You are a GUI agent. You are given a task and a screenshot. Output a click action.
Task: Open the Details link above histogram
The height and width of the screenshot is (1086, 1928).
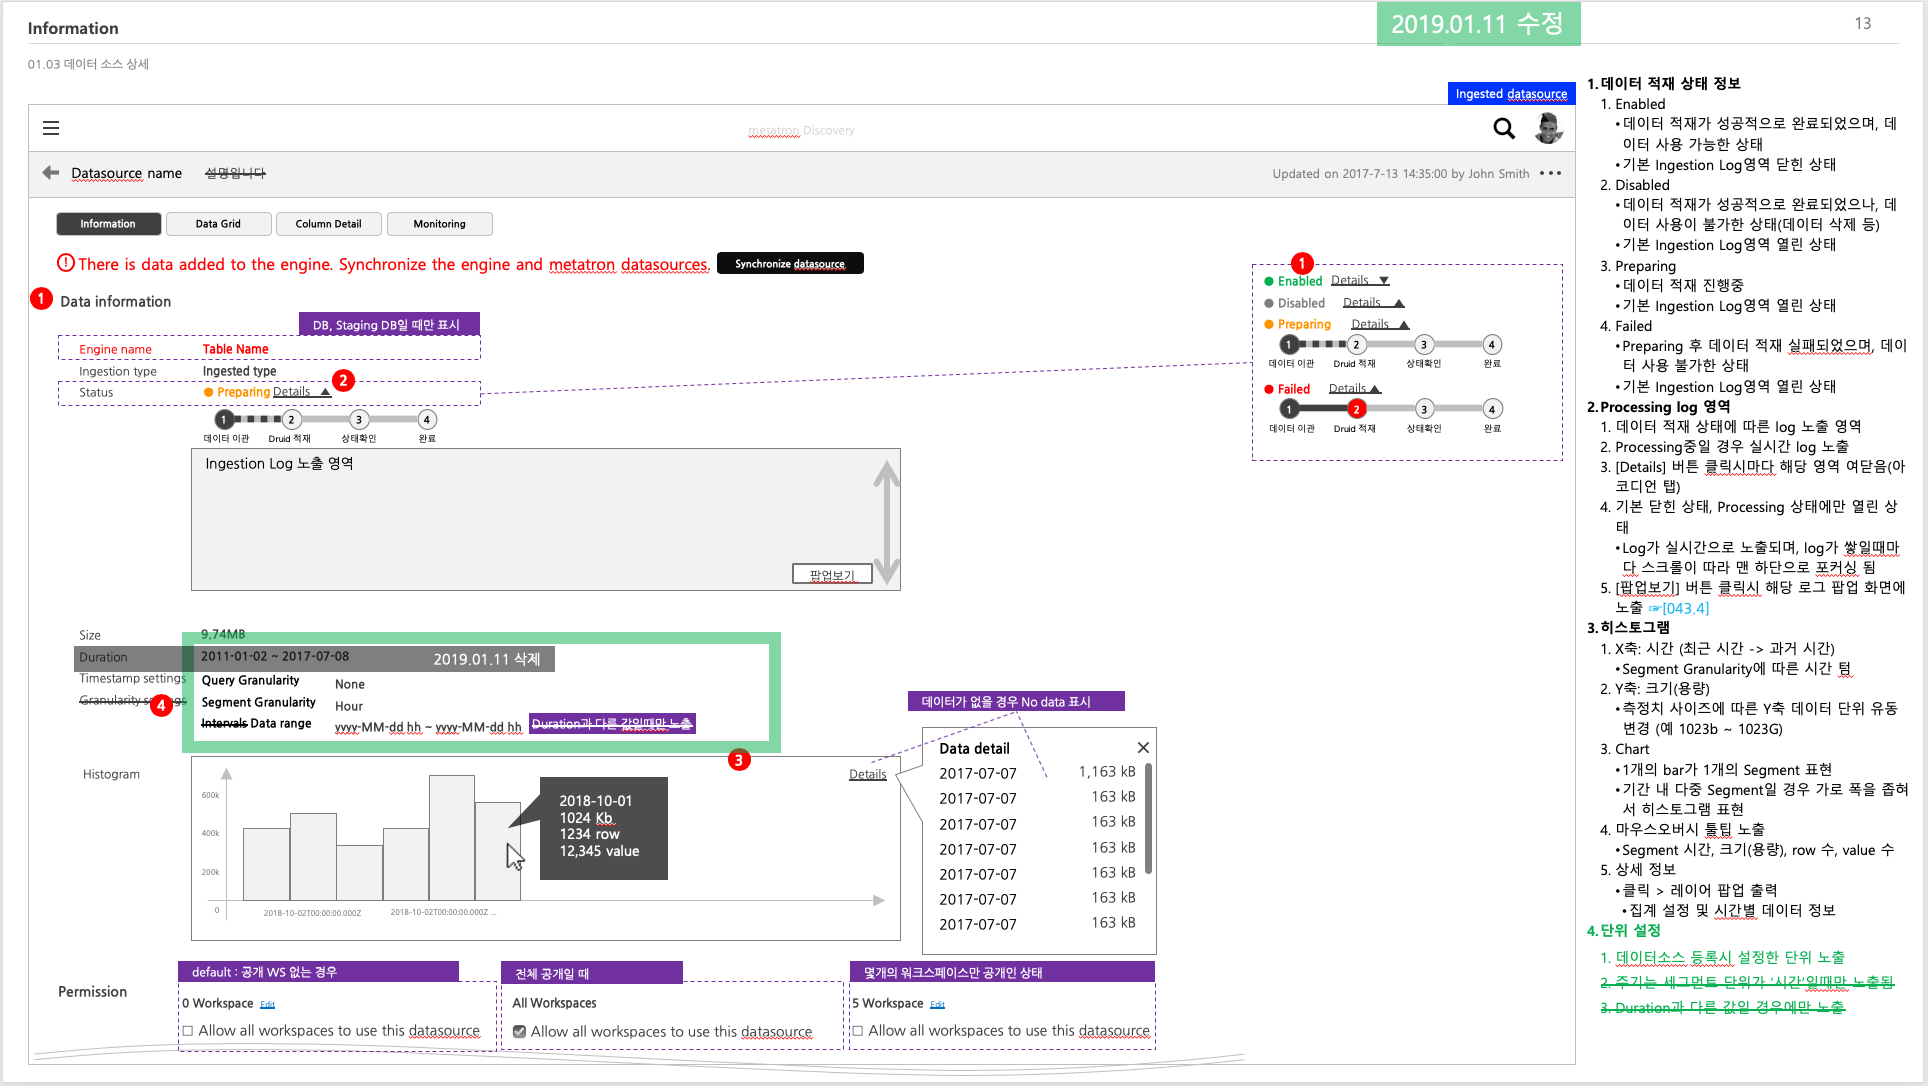click(x=868, y=774)
